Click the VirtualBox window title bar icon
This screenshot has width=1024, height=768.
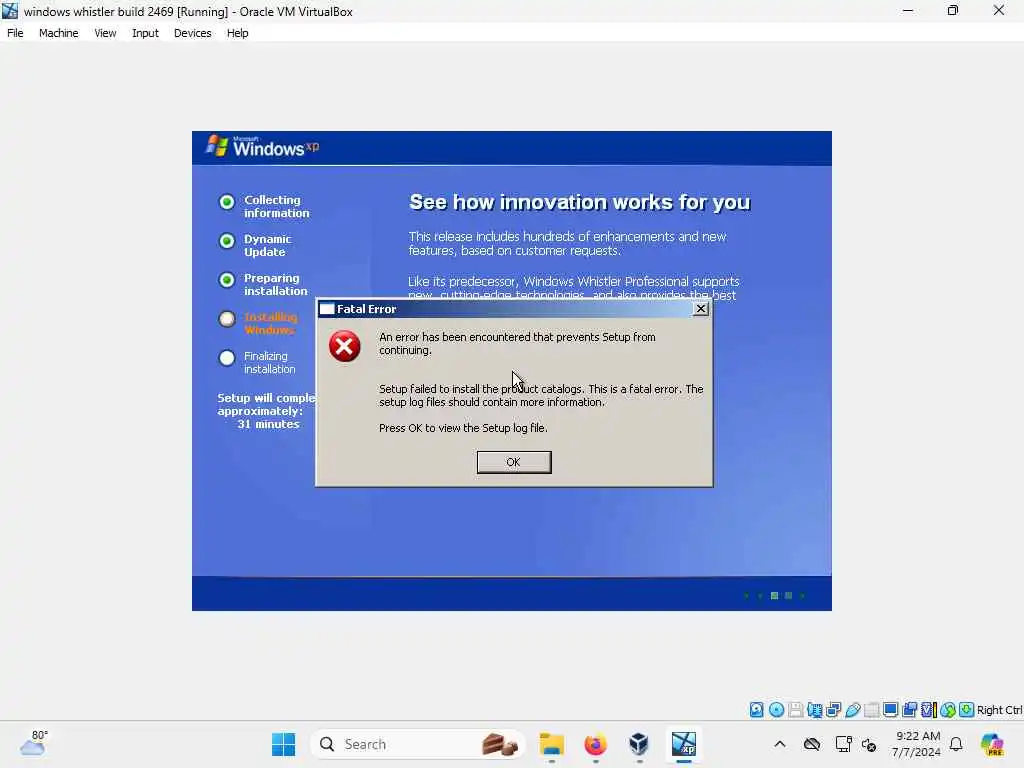tap(10, 11)
